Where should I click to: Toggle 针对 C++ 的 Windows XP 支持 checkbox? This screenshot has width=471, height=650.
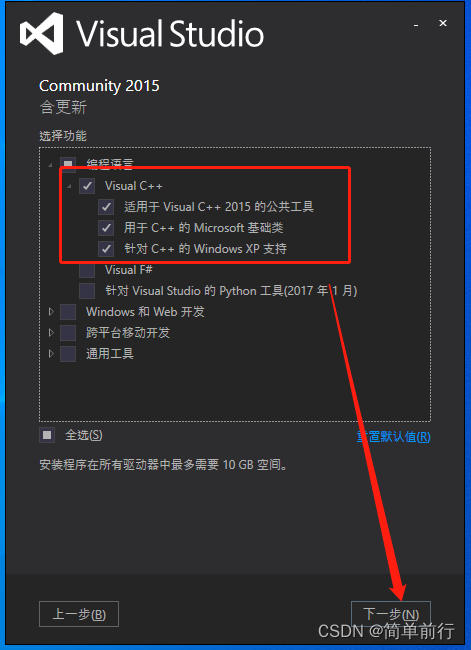coord(106,249)
